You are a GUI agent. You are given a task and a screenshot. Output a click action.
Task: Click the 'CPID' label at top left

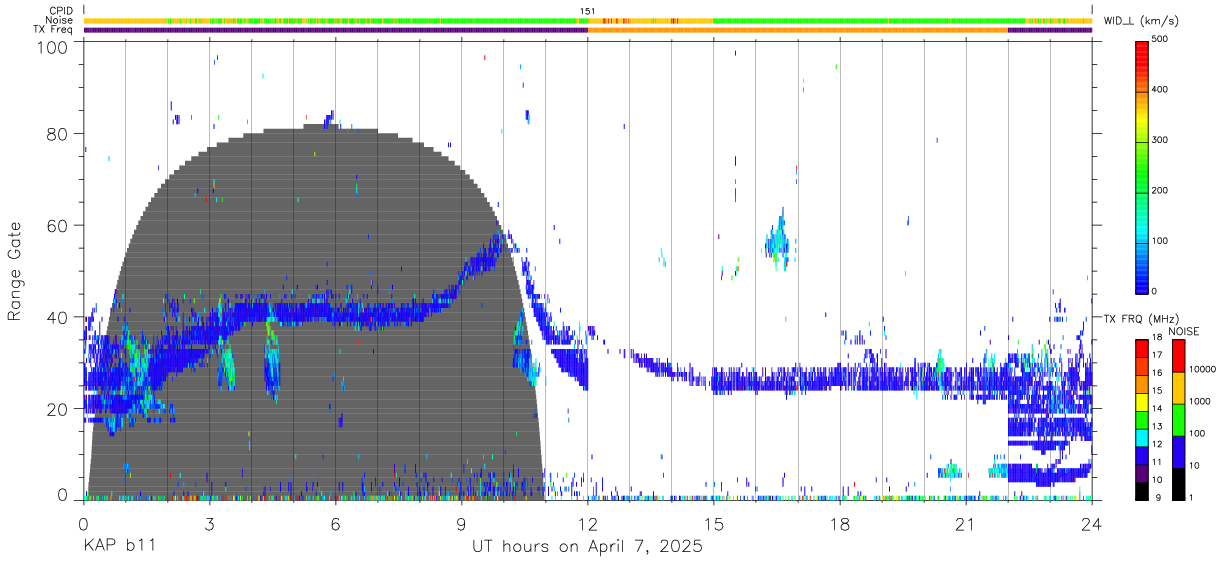pos(60,11)
